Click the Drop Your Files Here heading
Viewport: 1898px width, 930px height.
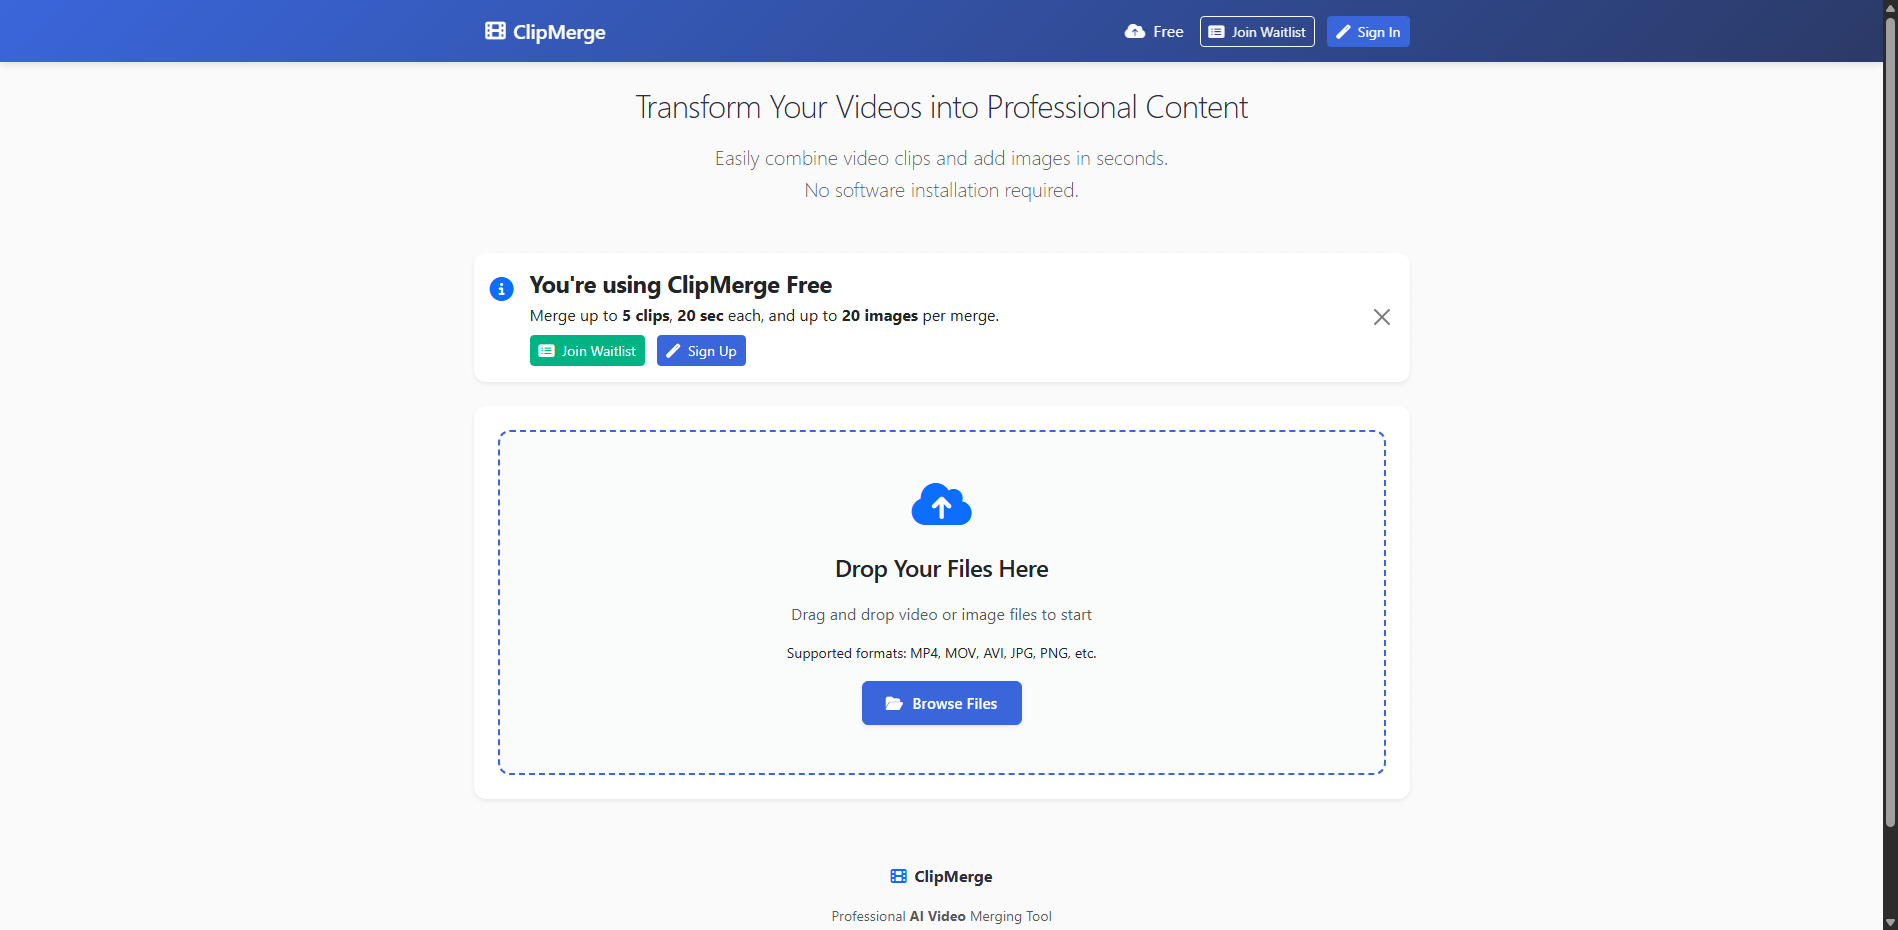[x=941, y=569]
